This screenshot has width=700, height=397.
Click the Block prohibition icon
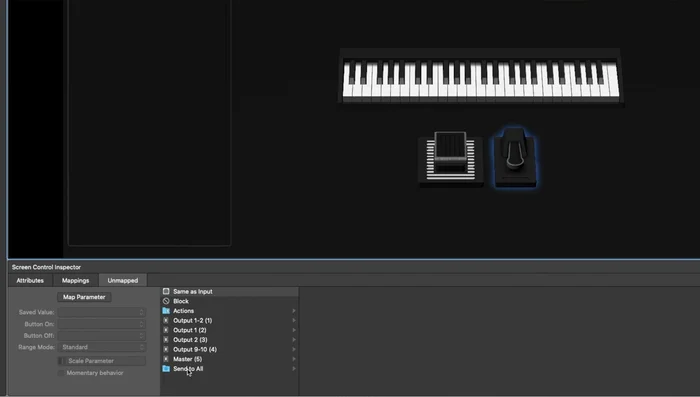click(166, 301)
